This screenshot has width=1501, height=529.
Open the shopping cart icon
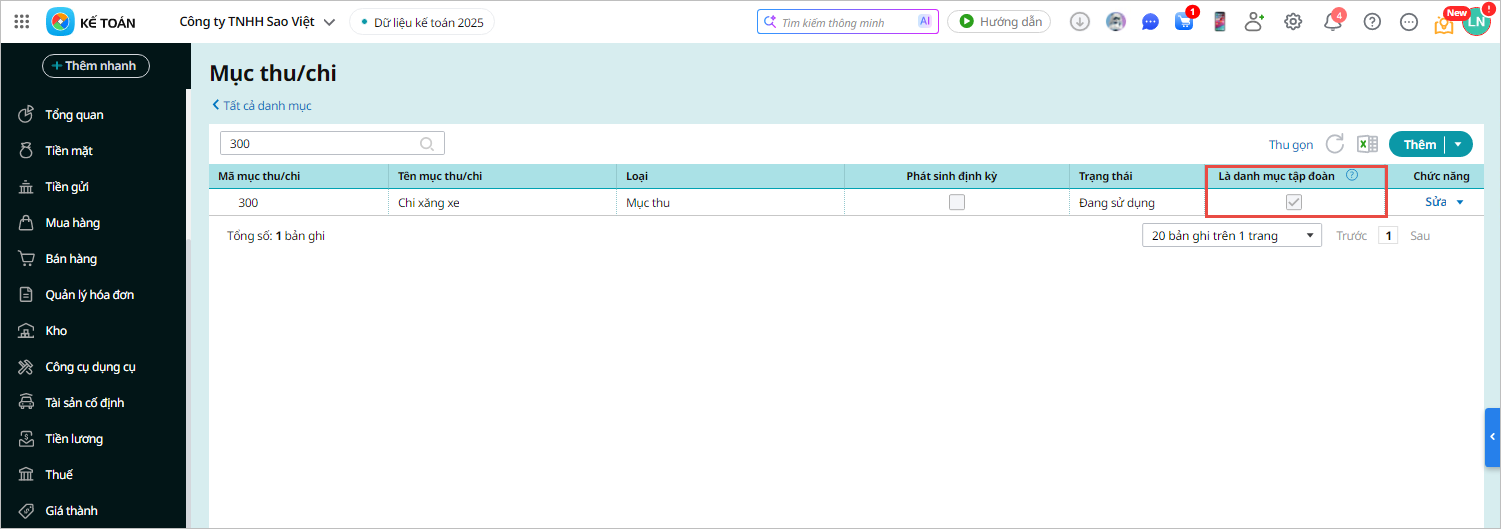[x=1184, y=22]
